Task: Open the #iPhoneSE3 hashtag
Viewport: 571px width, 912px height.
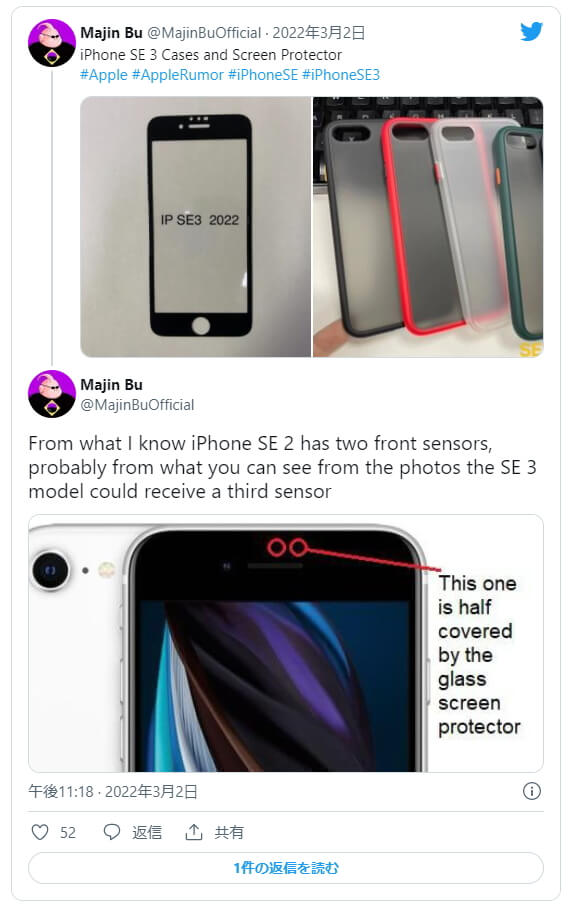Action: (341, 74)
